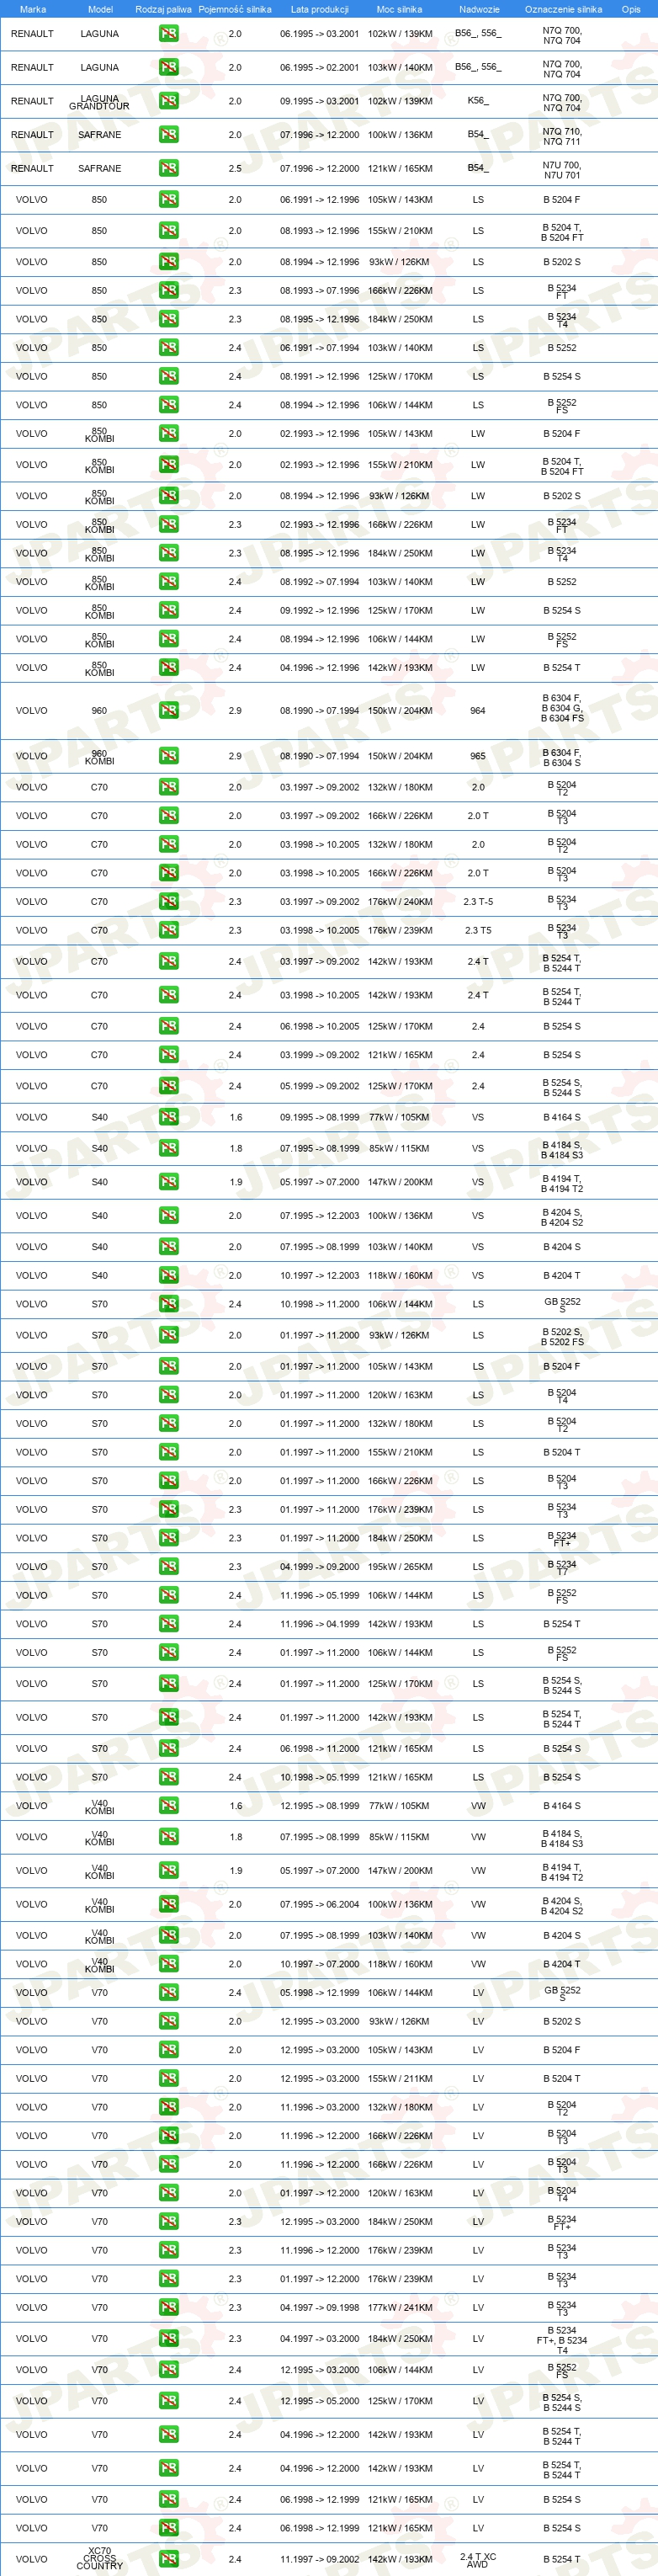Click fuel icon in Volvo 960 964 row
Screen dimensions: 658x2576
168,711
